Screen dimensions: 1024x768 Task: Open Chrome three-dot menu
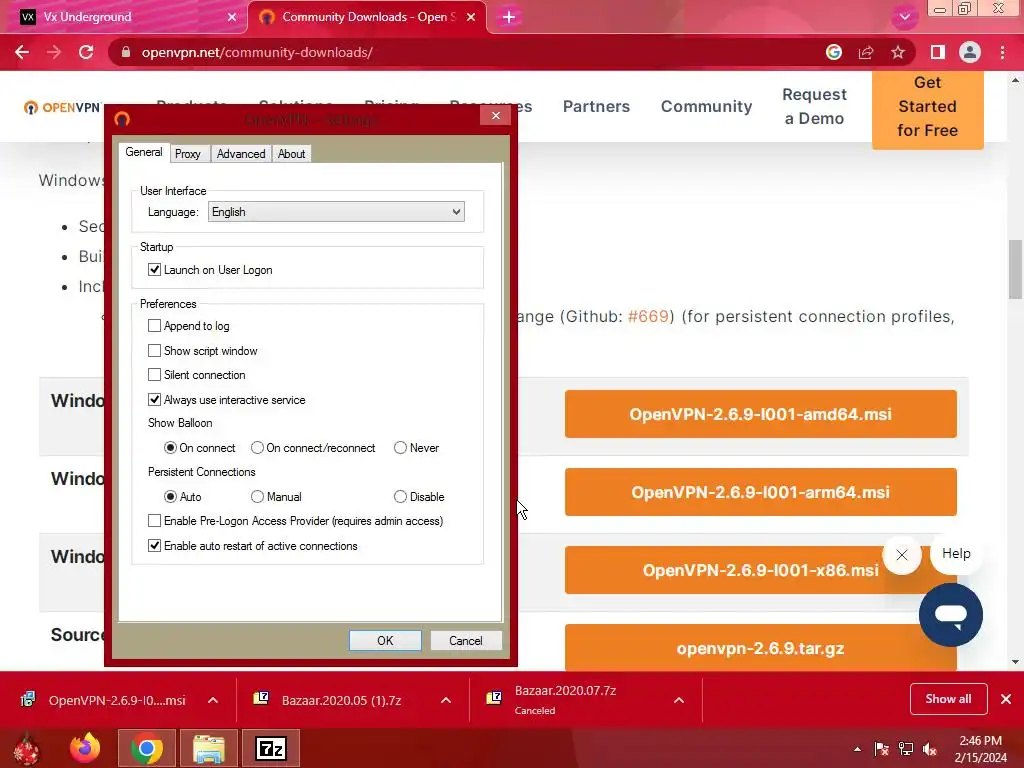1002,52
